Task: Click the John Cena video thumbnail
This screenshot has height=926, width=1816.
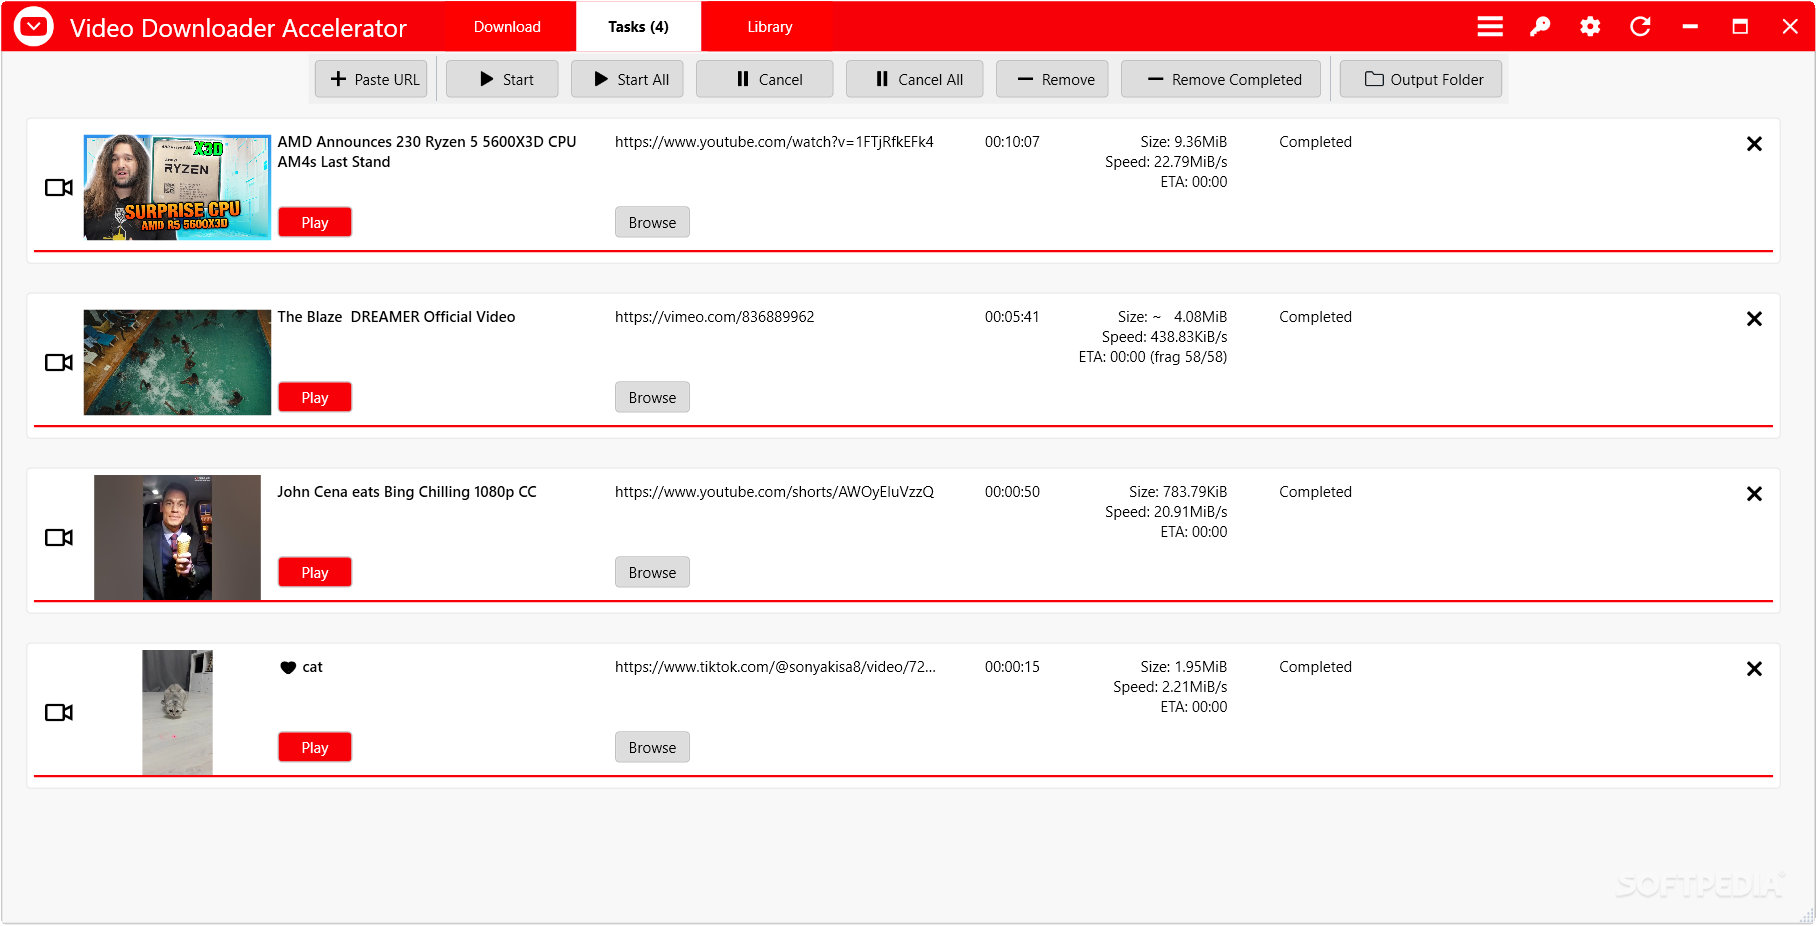Action: (177, 537)
